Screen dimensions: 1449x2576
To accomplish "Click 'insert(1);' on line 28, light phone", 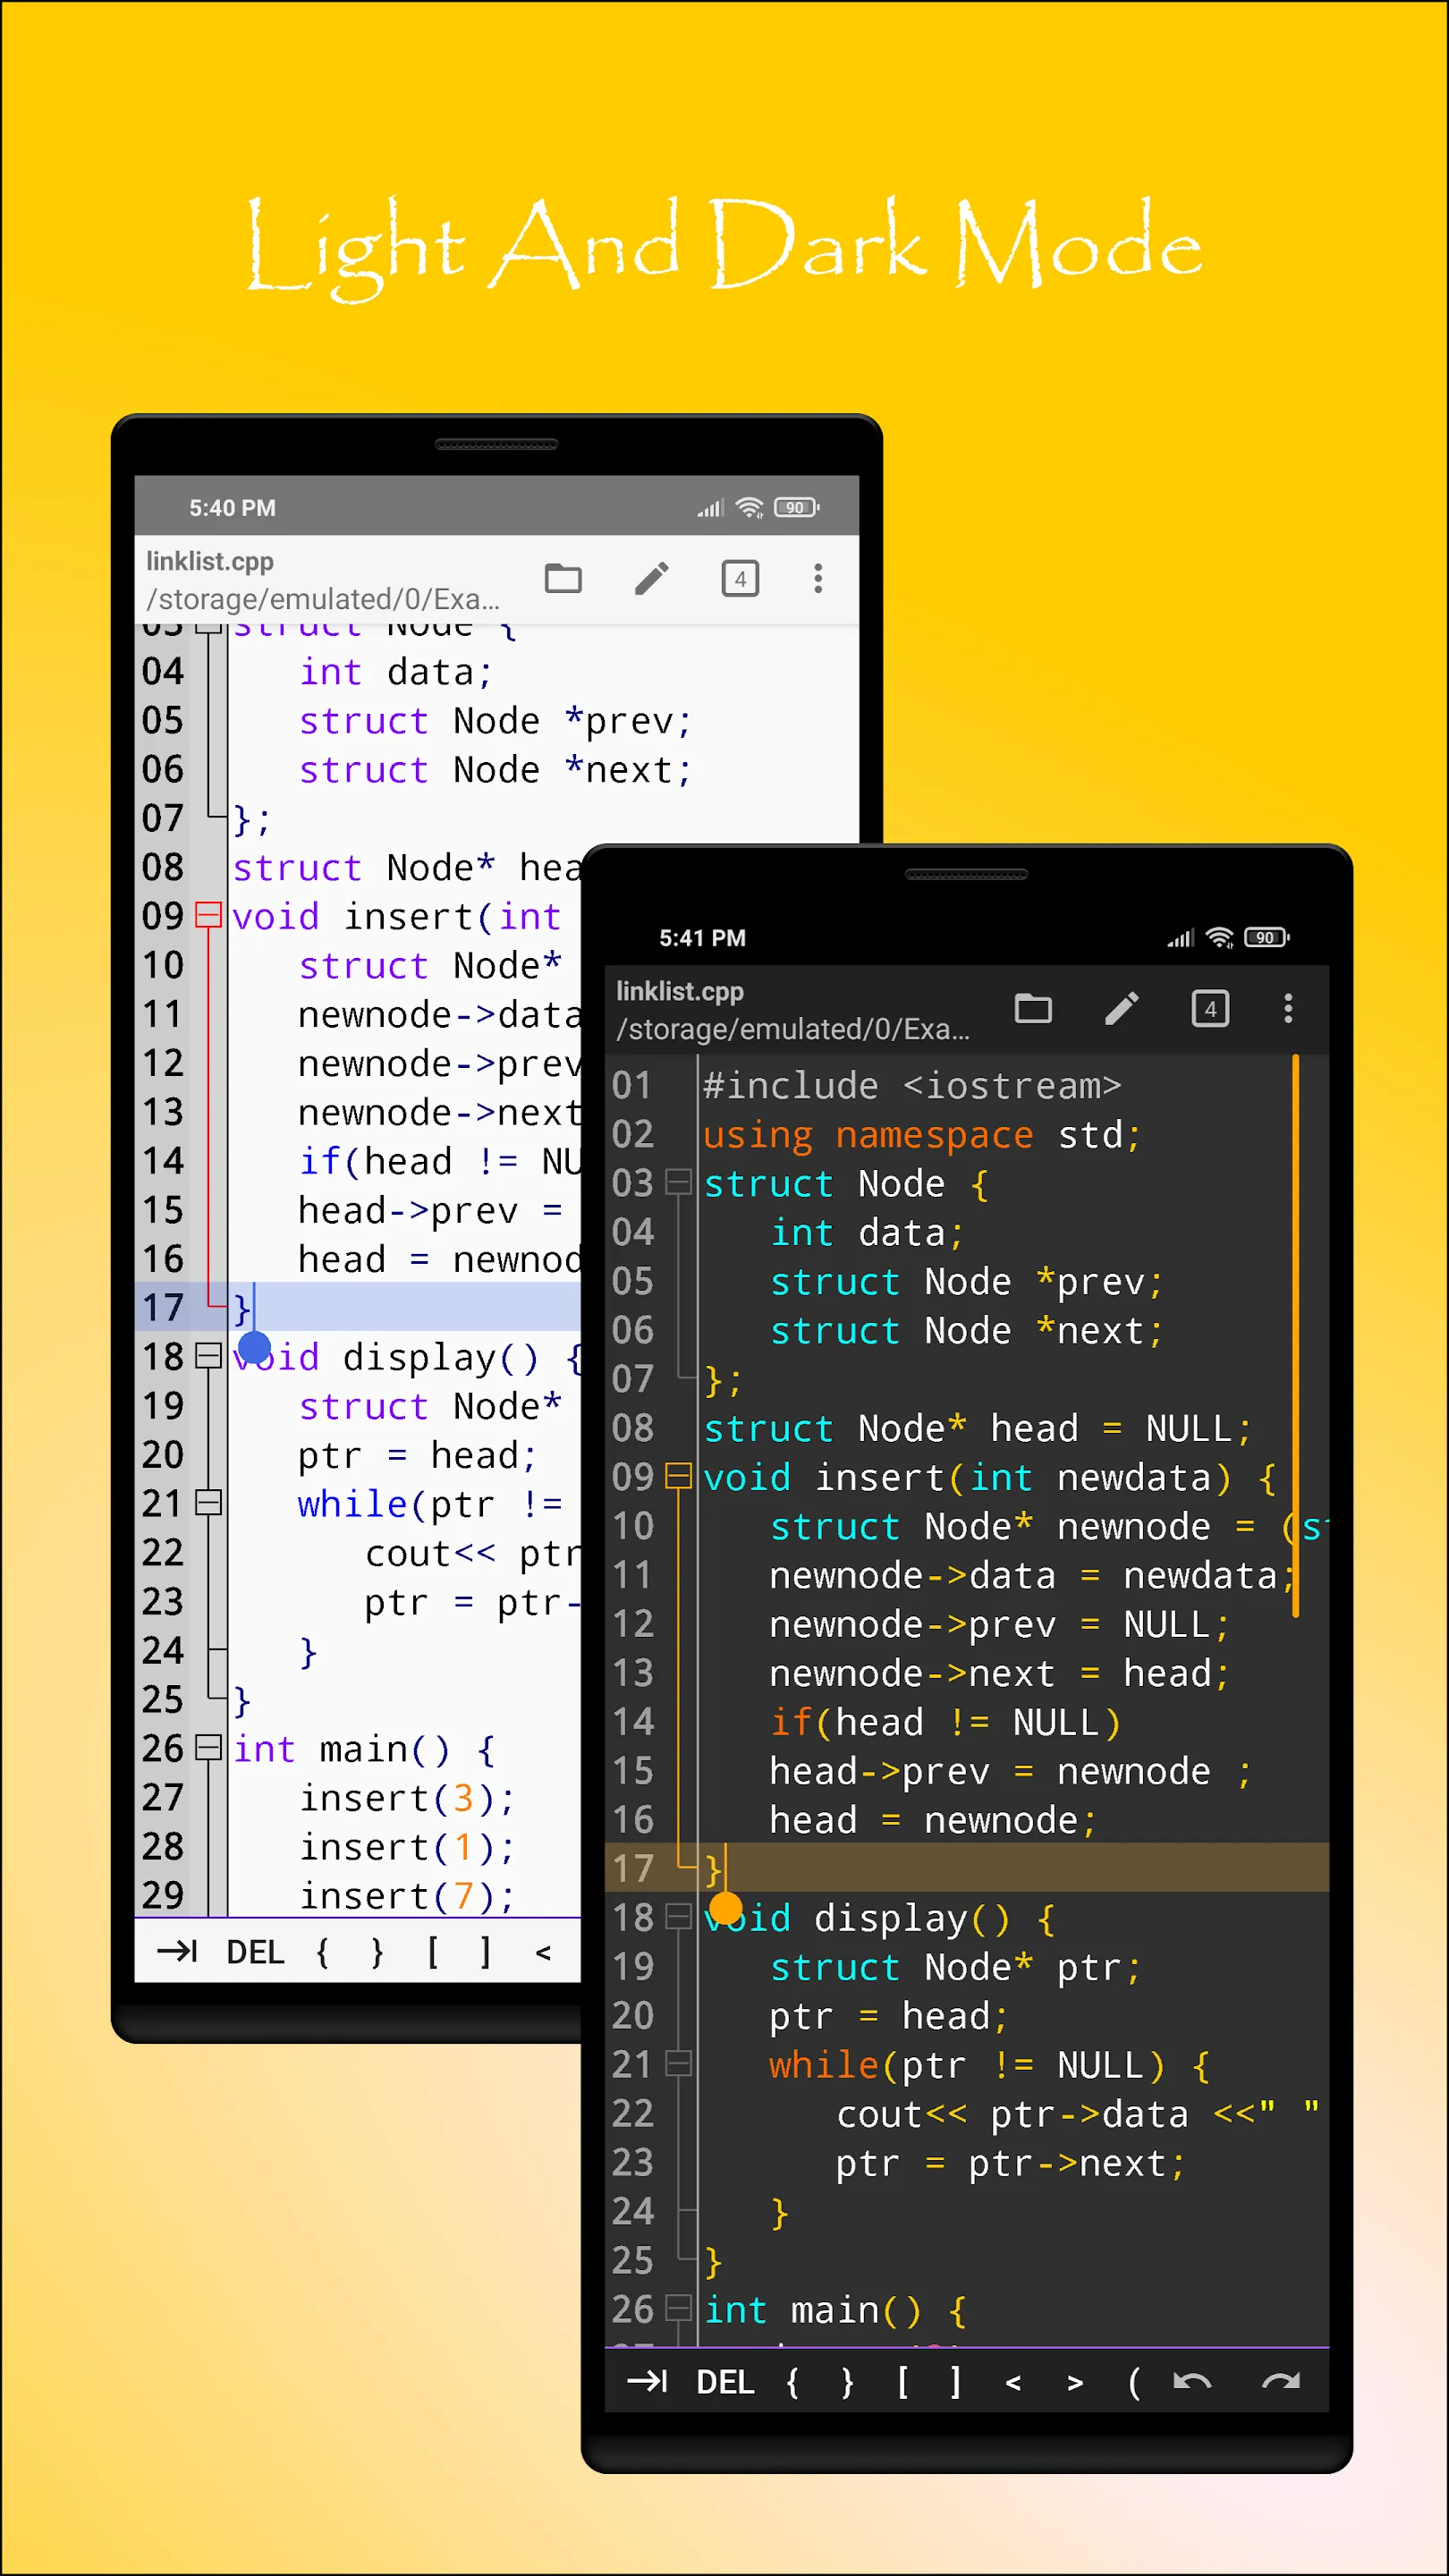I will 407,1847.
